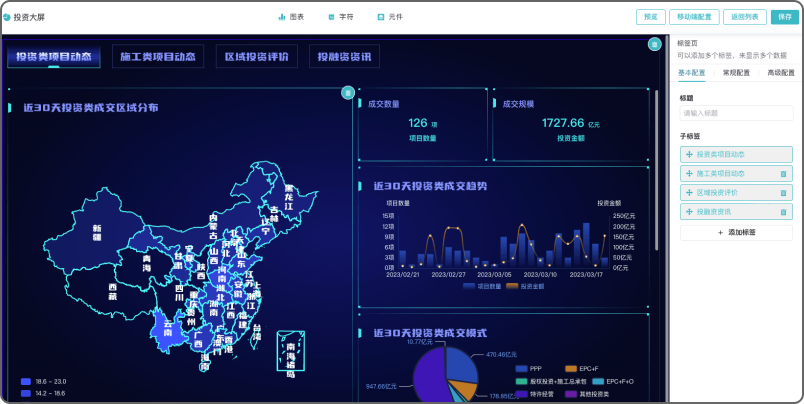This screenshot has width=804, height=404.
Task: Toggle EPC+F legend in pie chart
Action: click(582, 369)
